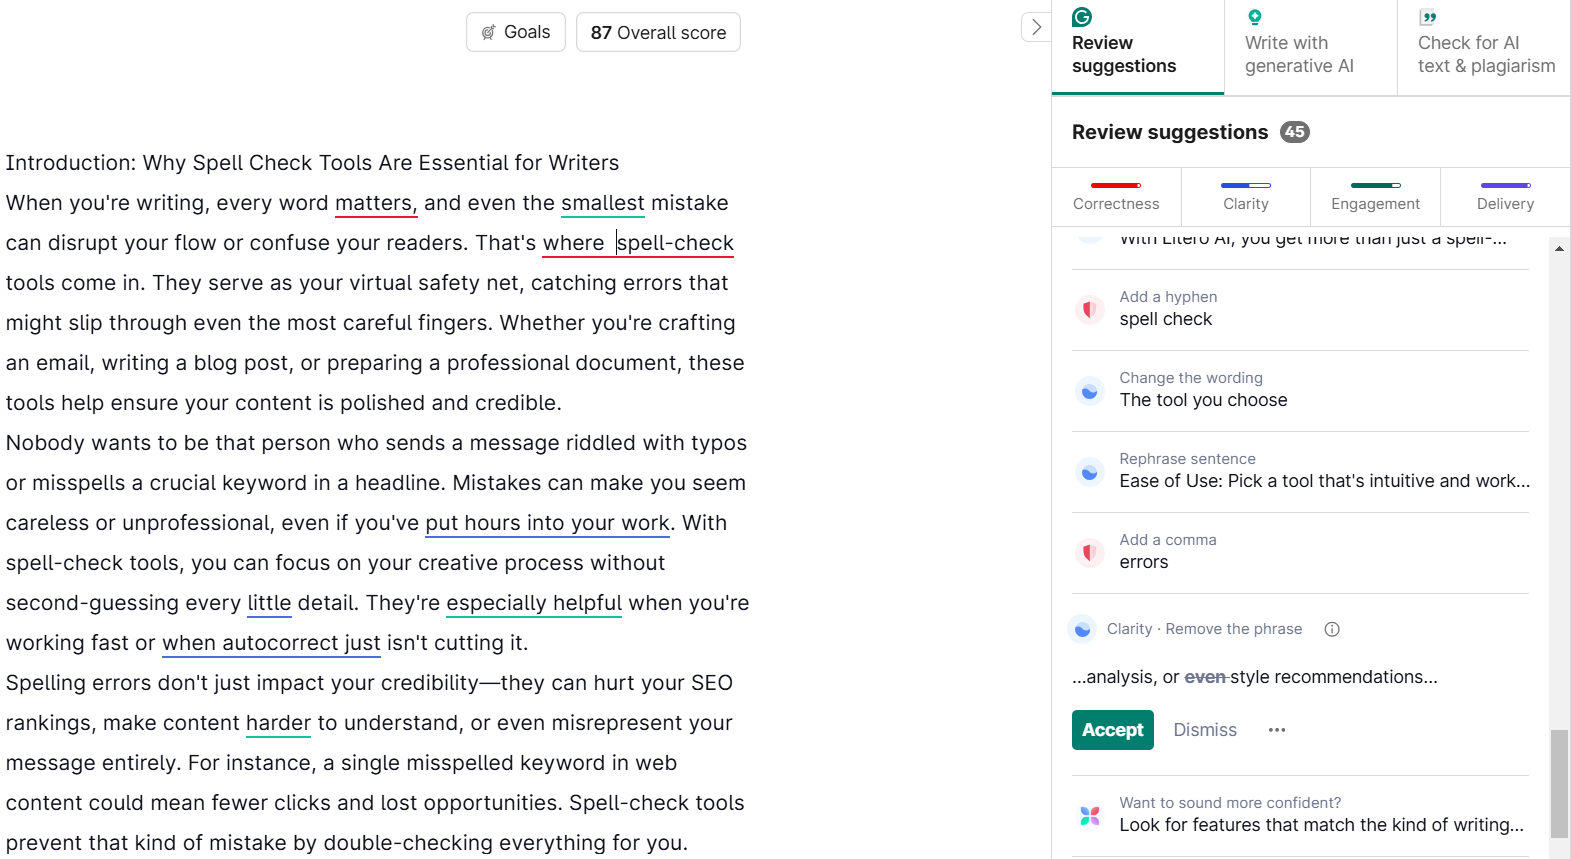Click the colorful confidence suggestion icon
The image size is (1571, 859).
1090,815
